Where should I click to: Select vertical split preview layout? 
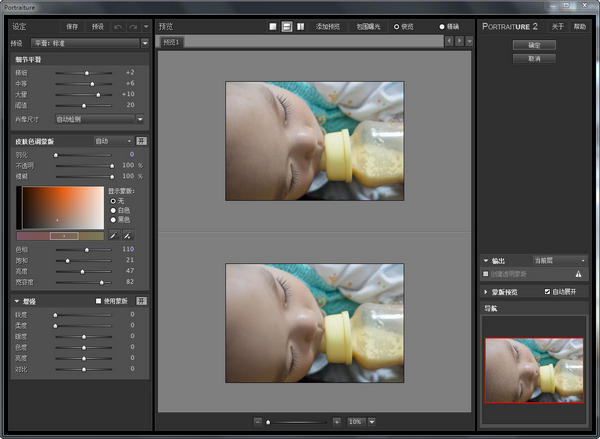point(301,26)
